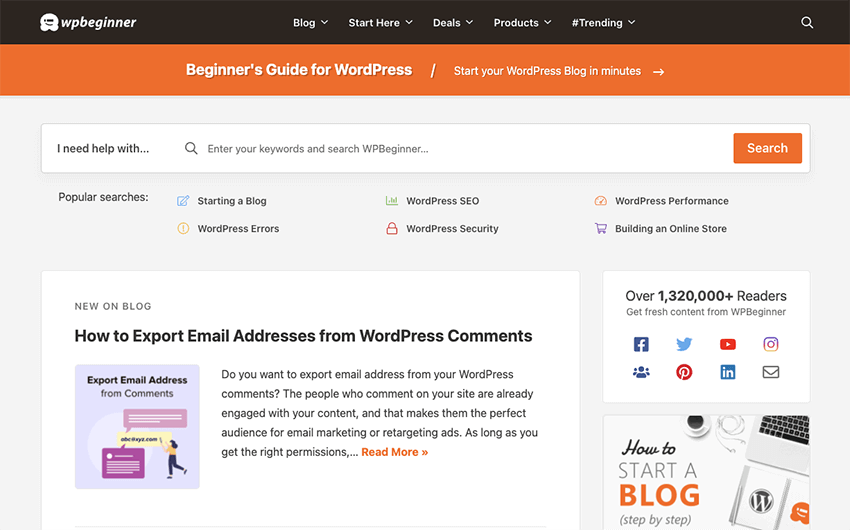Open the WordPress Security popular search
This screenshot has height=530, width=850.
[453, 228]
